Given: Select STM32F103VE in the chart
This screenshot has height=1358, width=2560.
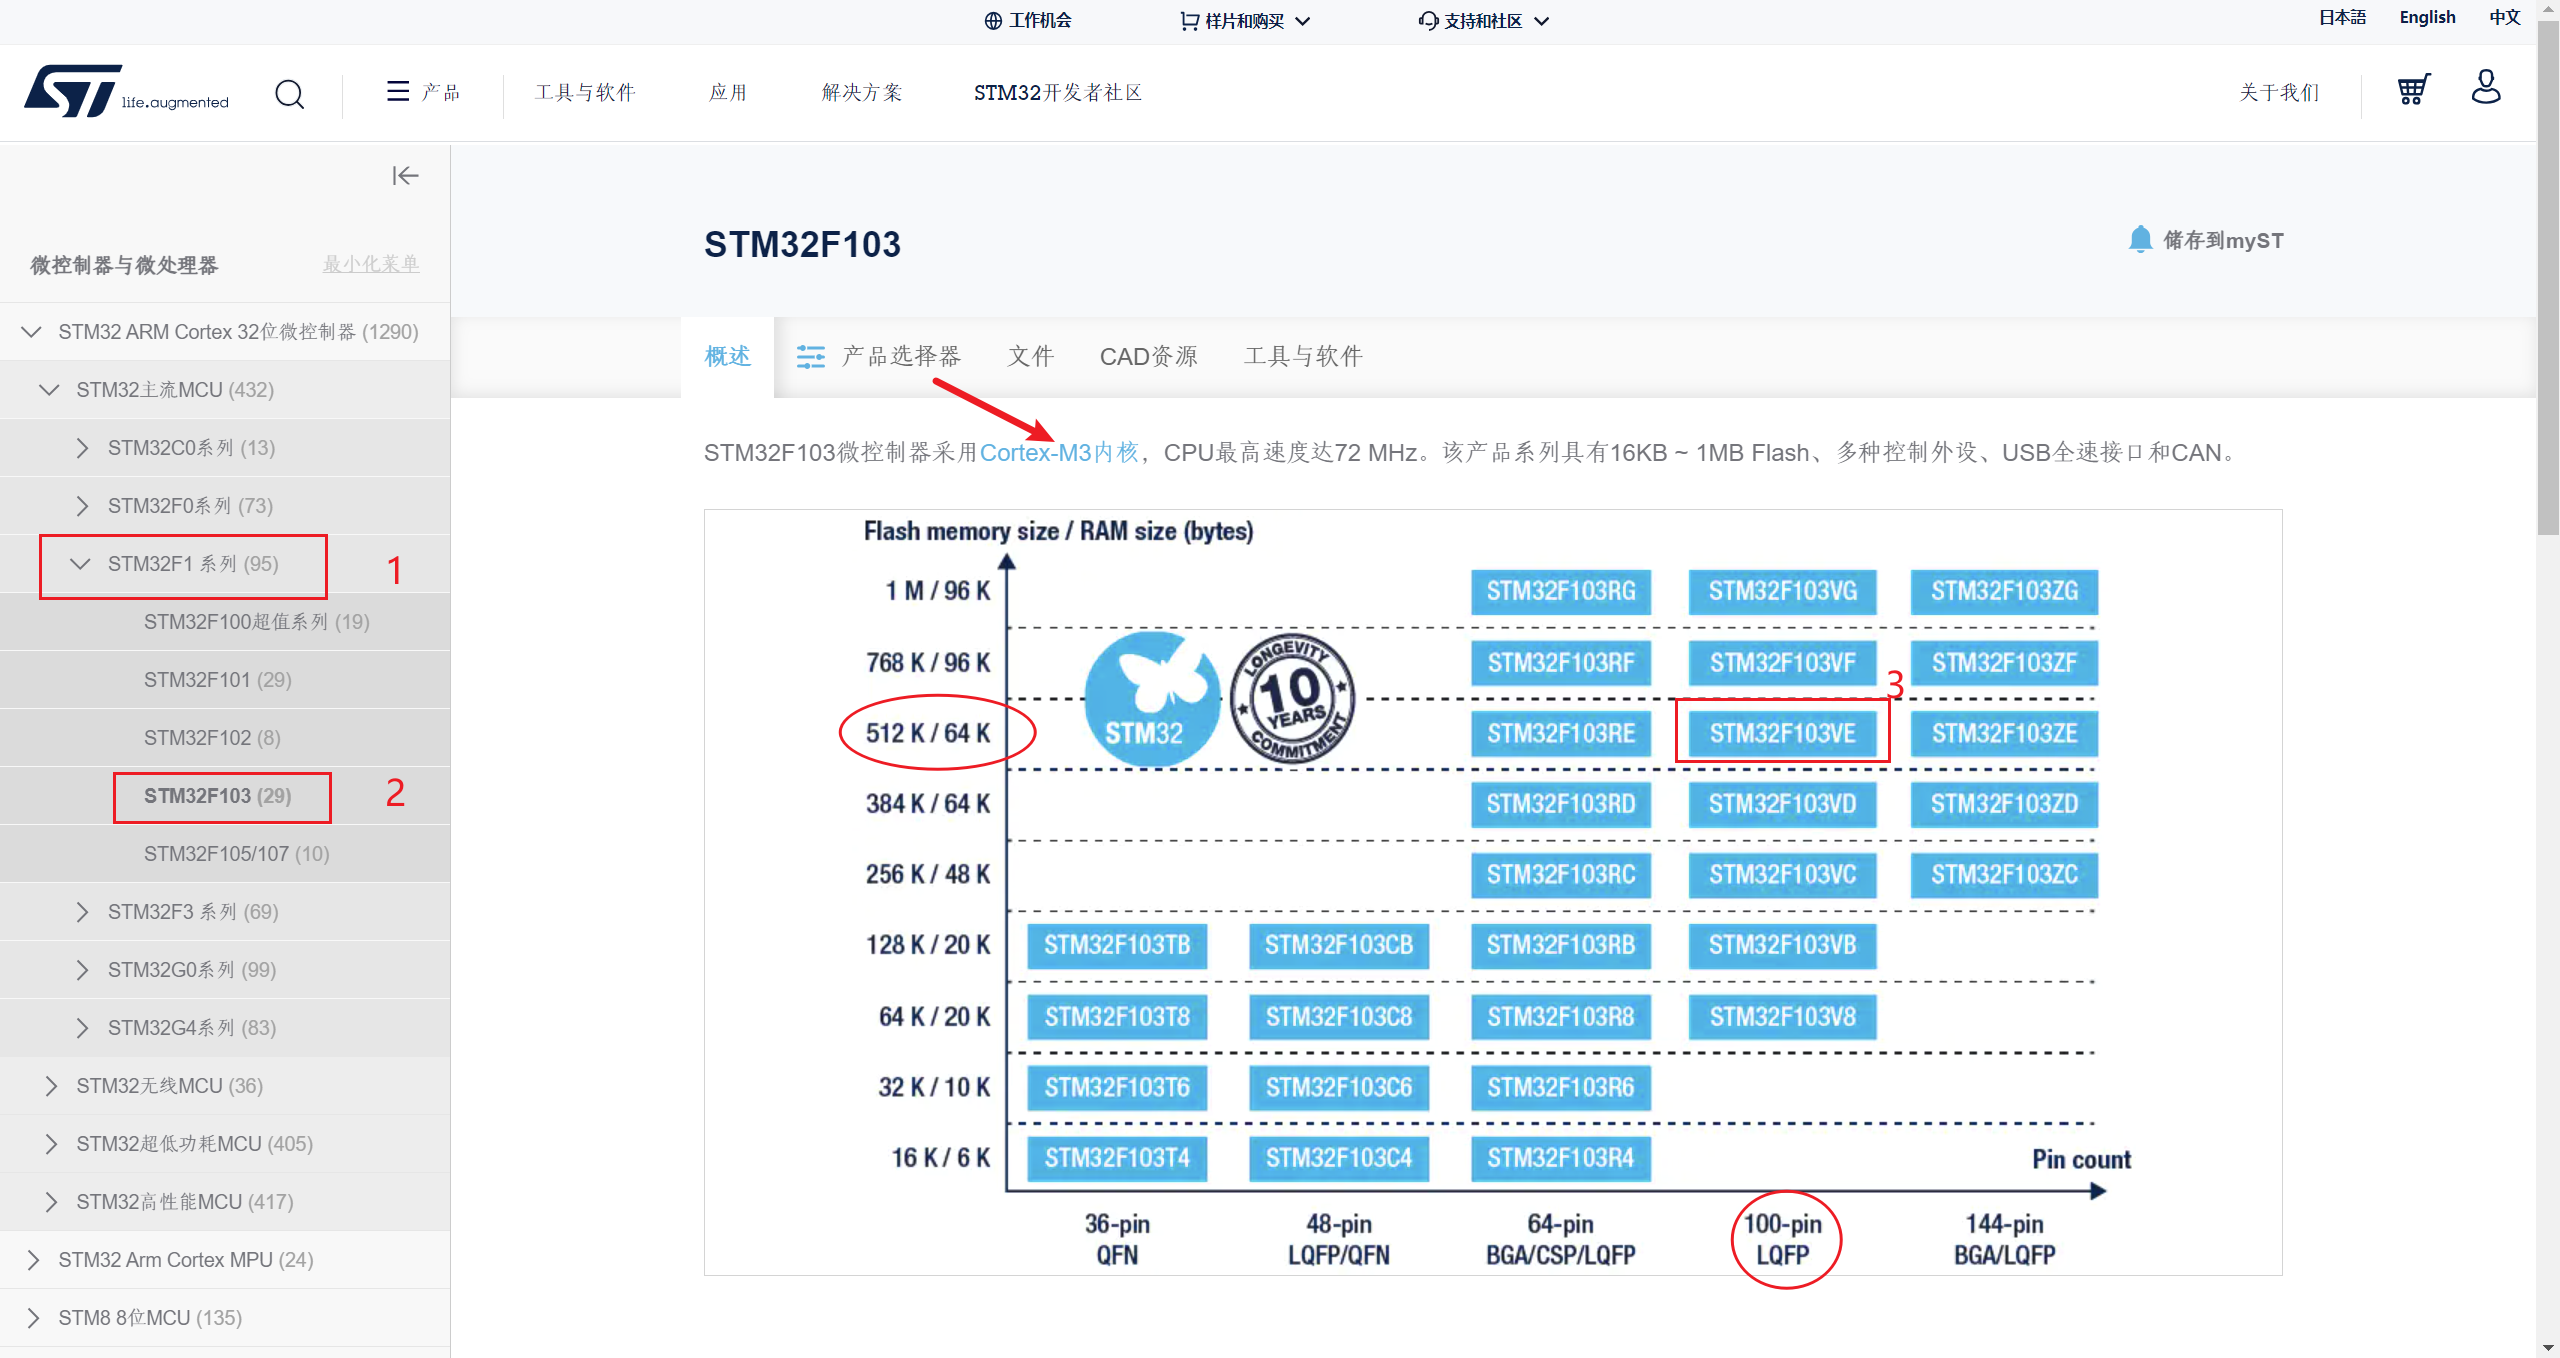Looking at the screenshot, I should [1782, 733].
